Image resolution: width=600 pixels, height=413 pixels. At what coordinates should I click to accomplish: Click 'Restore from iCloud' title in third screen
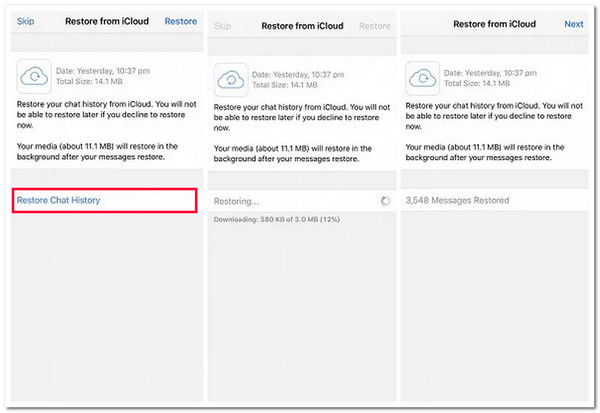[494, 24]
